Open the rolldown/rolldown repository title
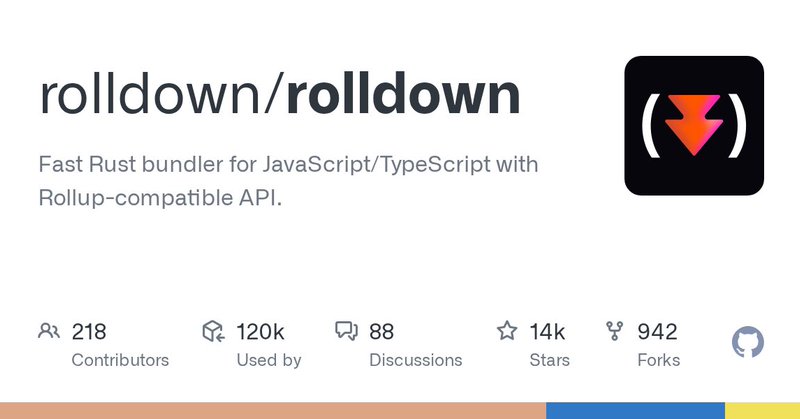800x419 pixels. click(x=280, y=95)
